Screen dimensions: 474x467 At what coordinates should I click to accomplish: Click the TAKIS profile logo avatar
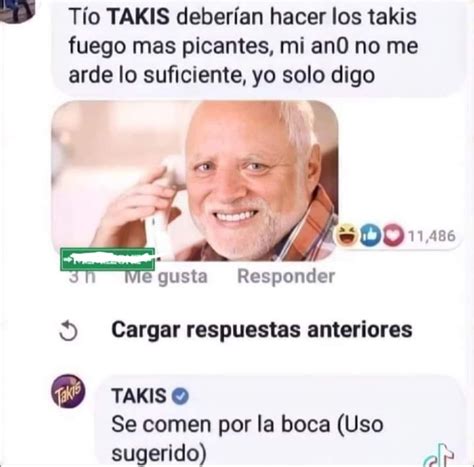68,391
